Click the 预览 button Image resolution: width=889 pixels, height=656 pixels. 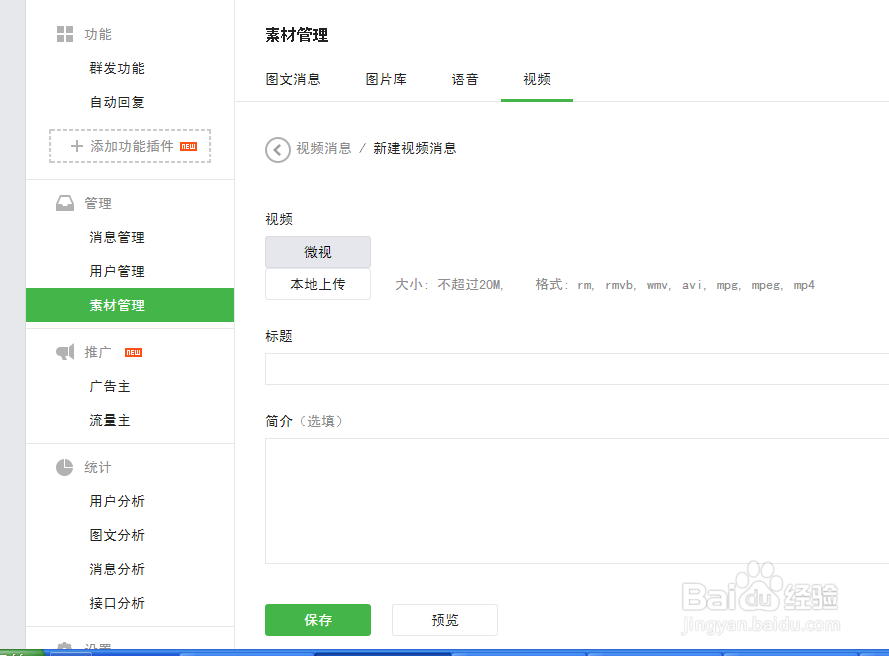point(444,620)
